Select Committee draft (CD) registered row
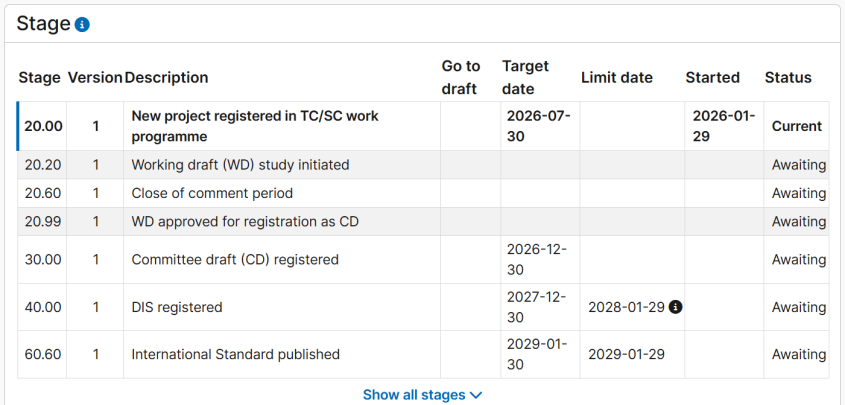The height and width of the screenshot is (405, 845). (235, 260)
